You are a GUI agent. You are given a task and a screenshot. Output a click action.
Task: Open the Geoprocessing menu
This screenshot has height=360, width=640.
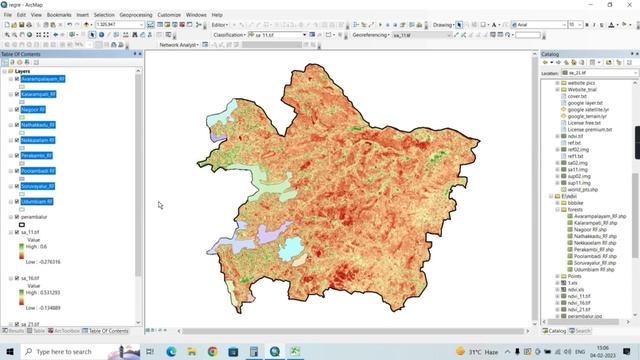(136, 15)
